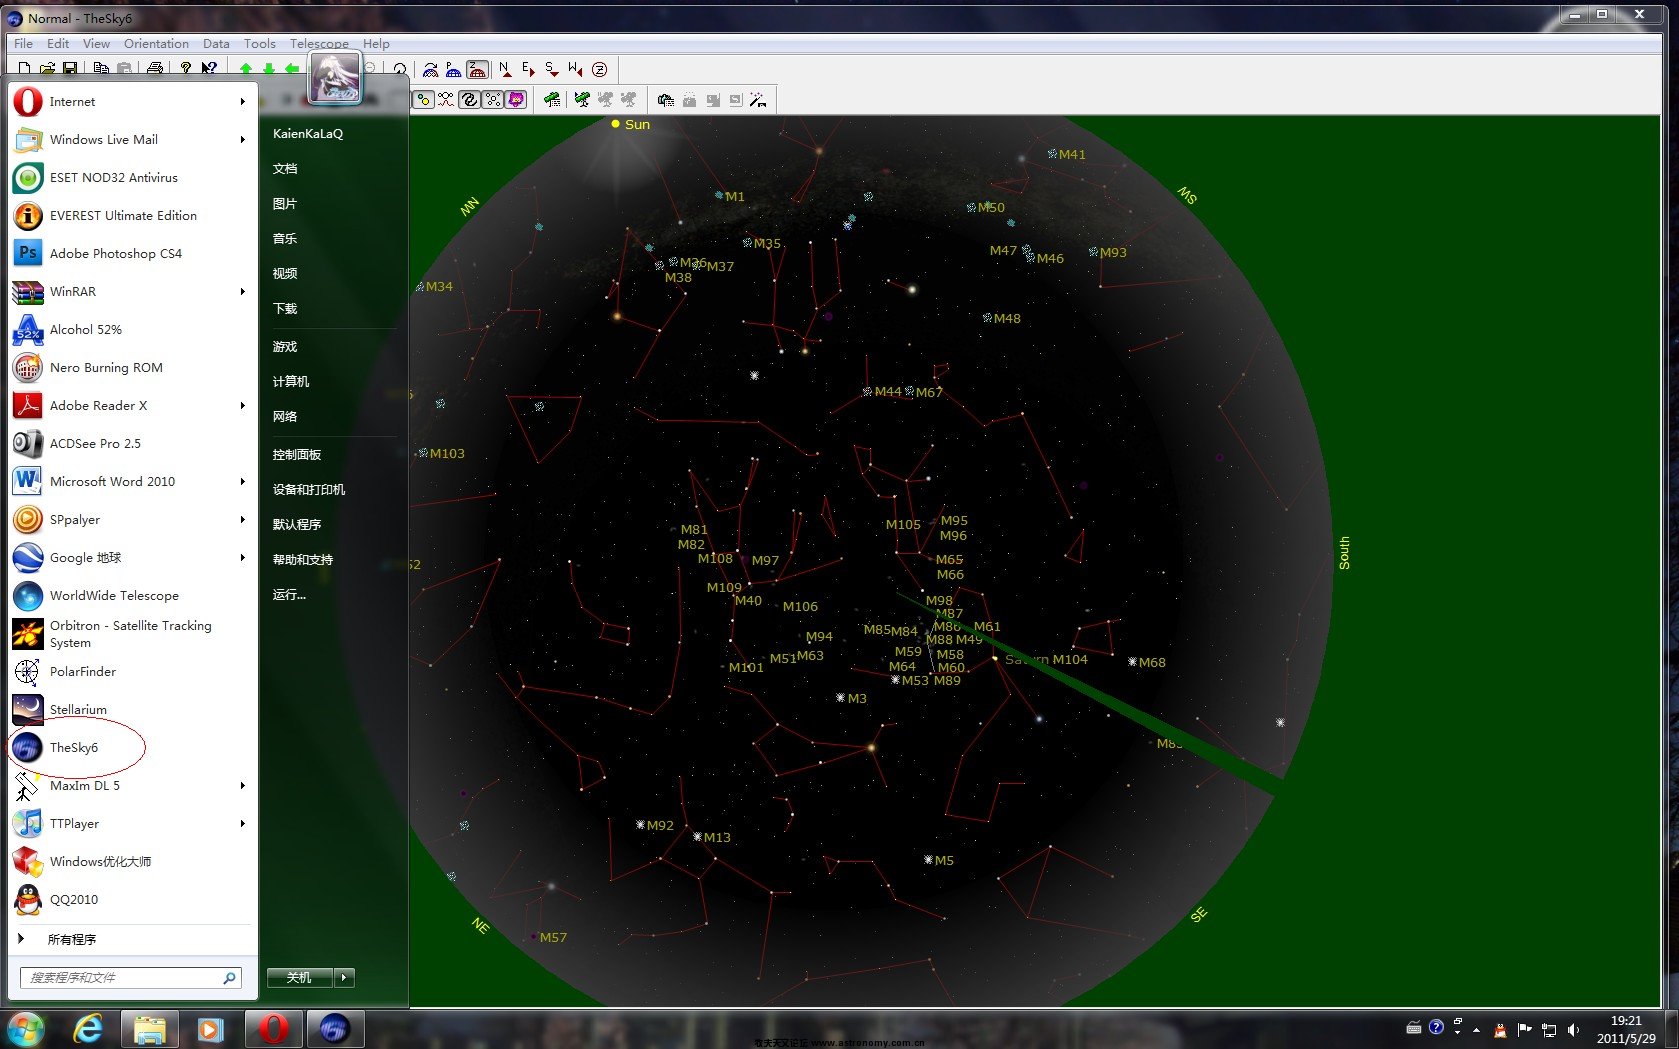
Task: Expand the Google 地球 submenu arrow
Action: pyautogui.click(x=242, y=557)
